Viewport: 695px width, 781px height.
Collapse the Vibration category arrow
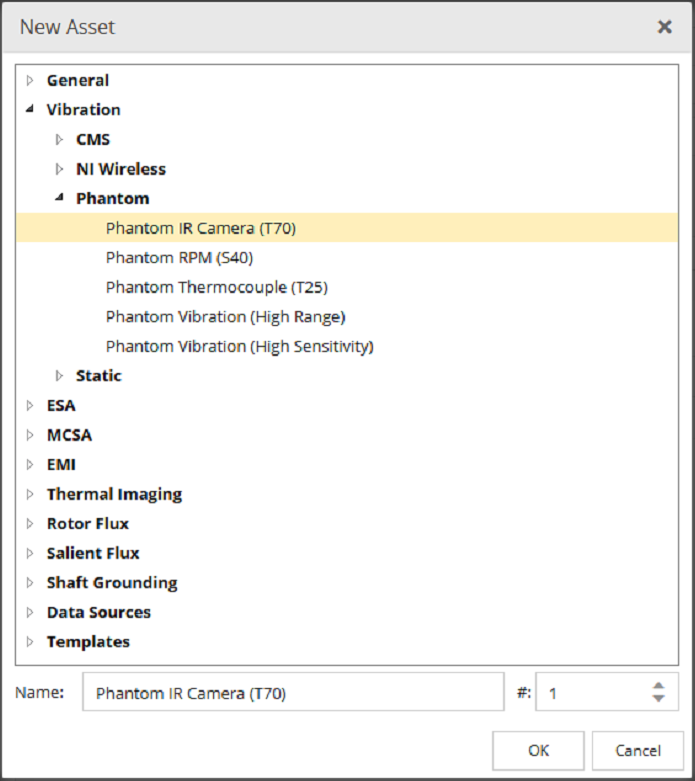[30, 109]
